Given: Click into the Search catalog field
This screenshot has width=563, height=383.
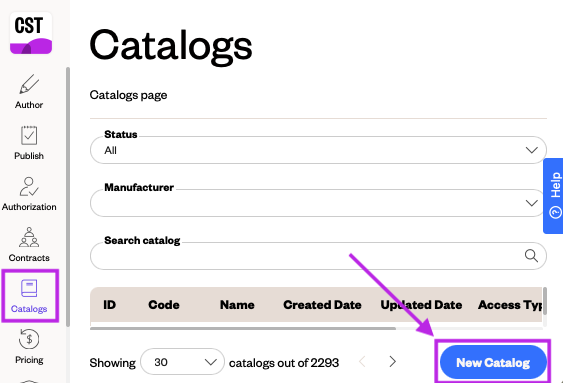Looking at the screenshot, I should 318,256.
